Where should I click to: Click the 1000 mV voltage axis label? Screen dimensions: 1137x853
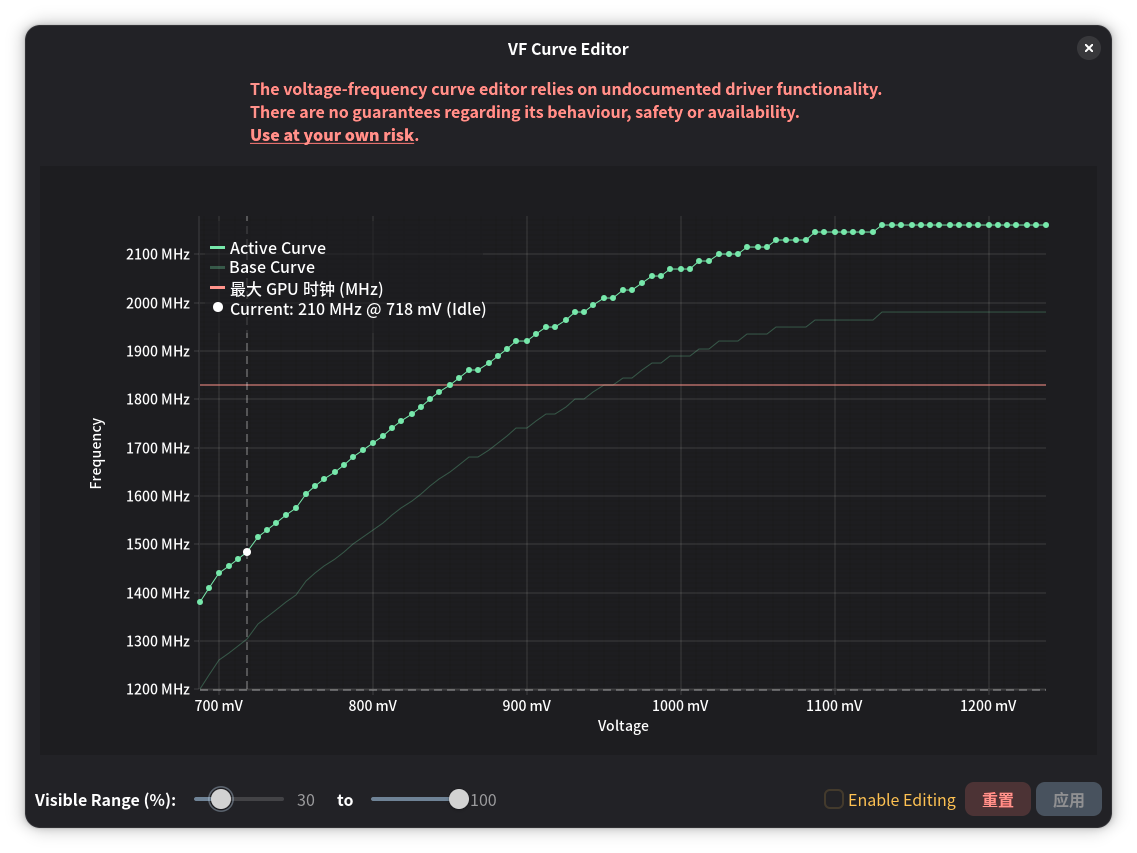click(680, 706)
